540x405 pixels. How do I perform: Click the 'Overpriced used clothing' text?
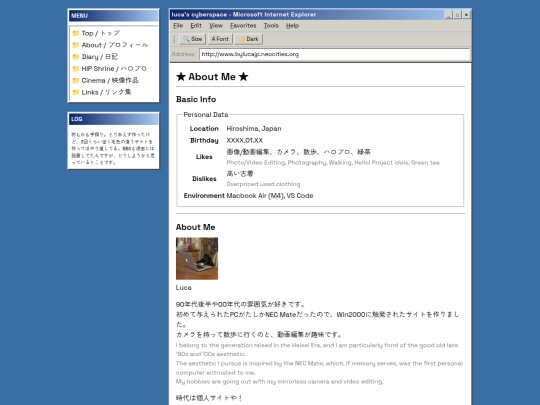click(263, 184)
